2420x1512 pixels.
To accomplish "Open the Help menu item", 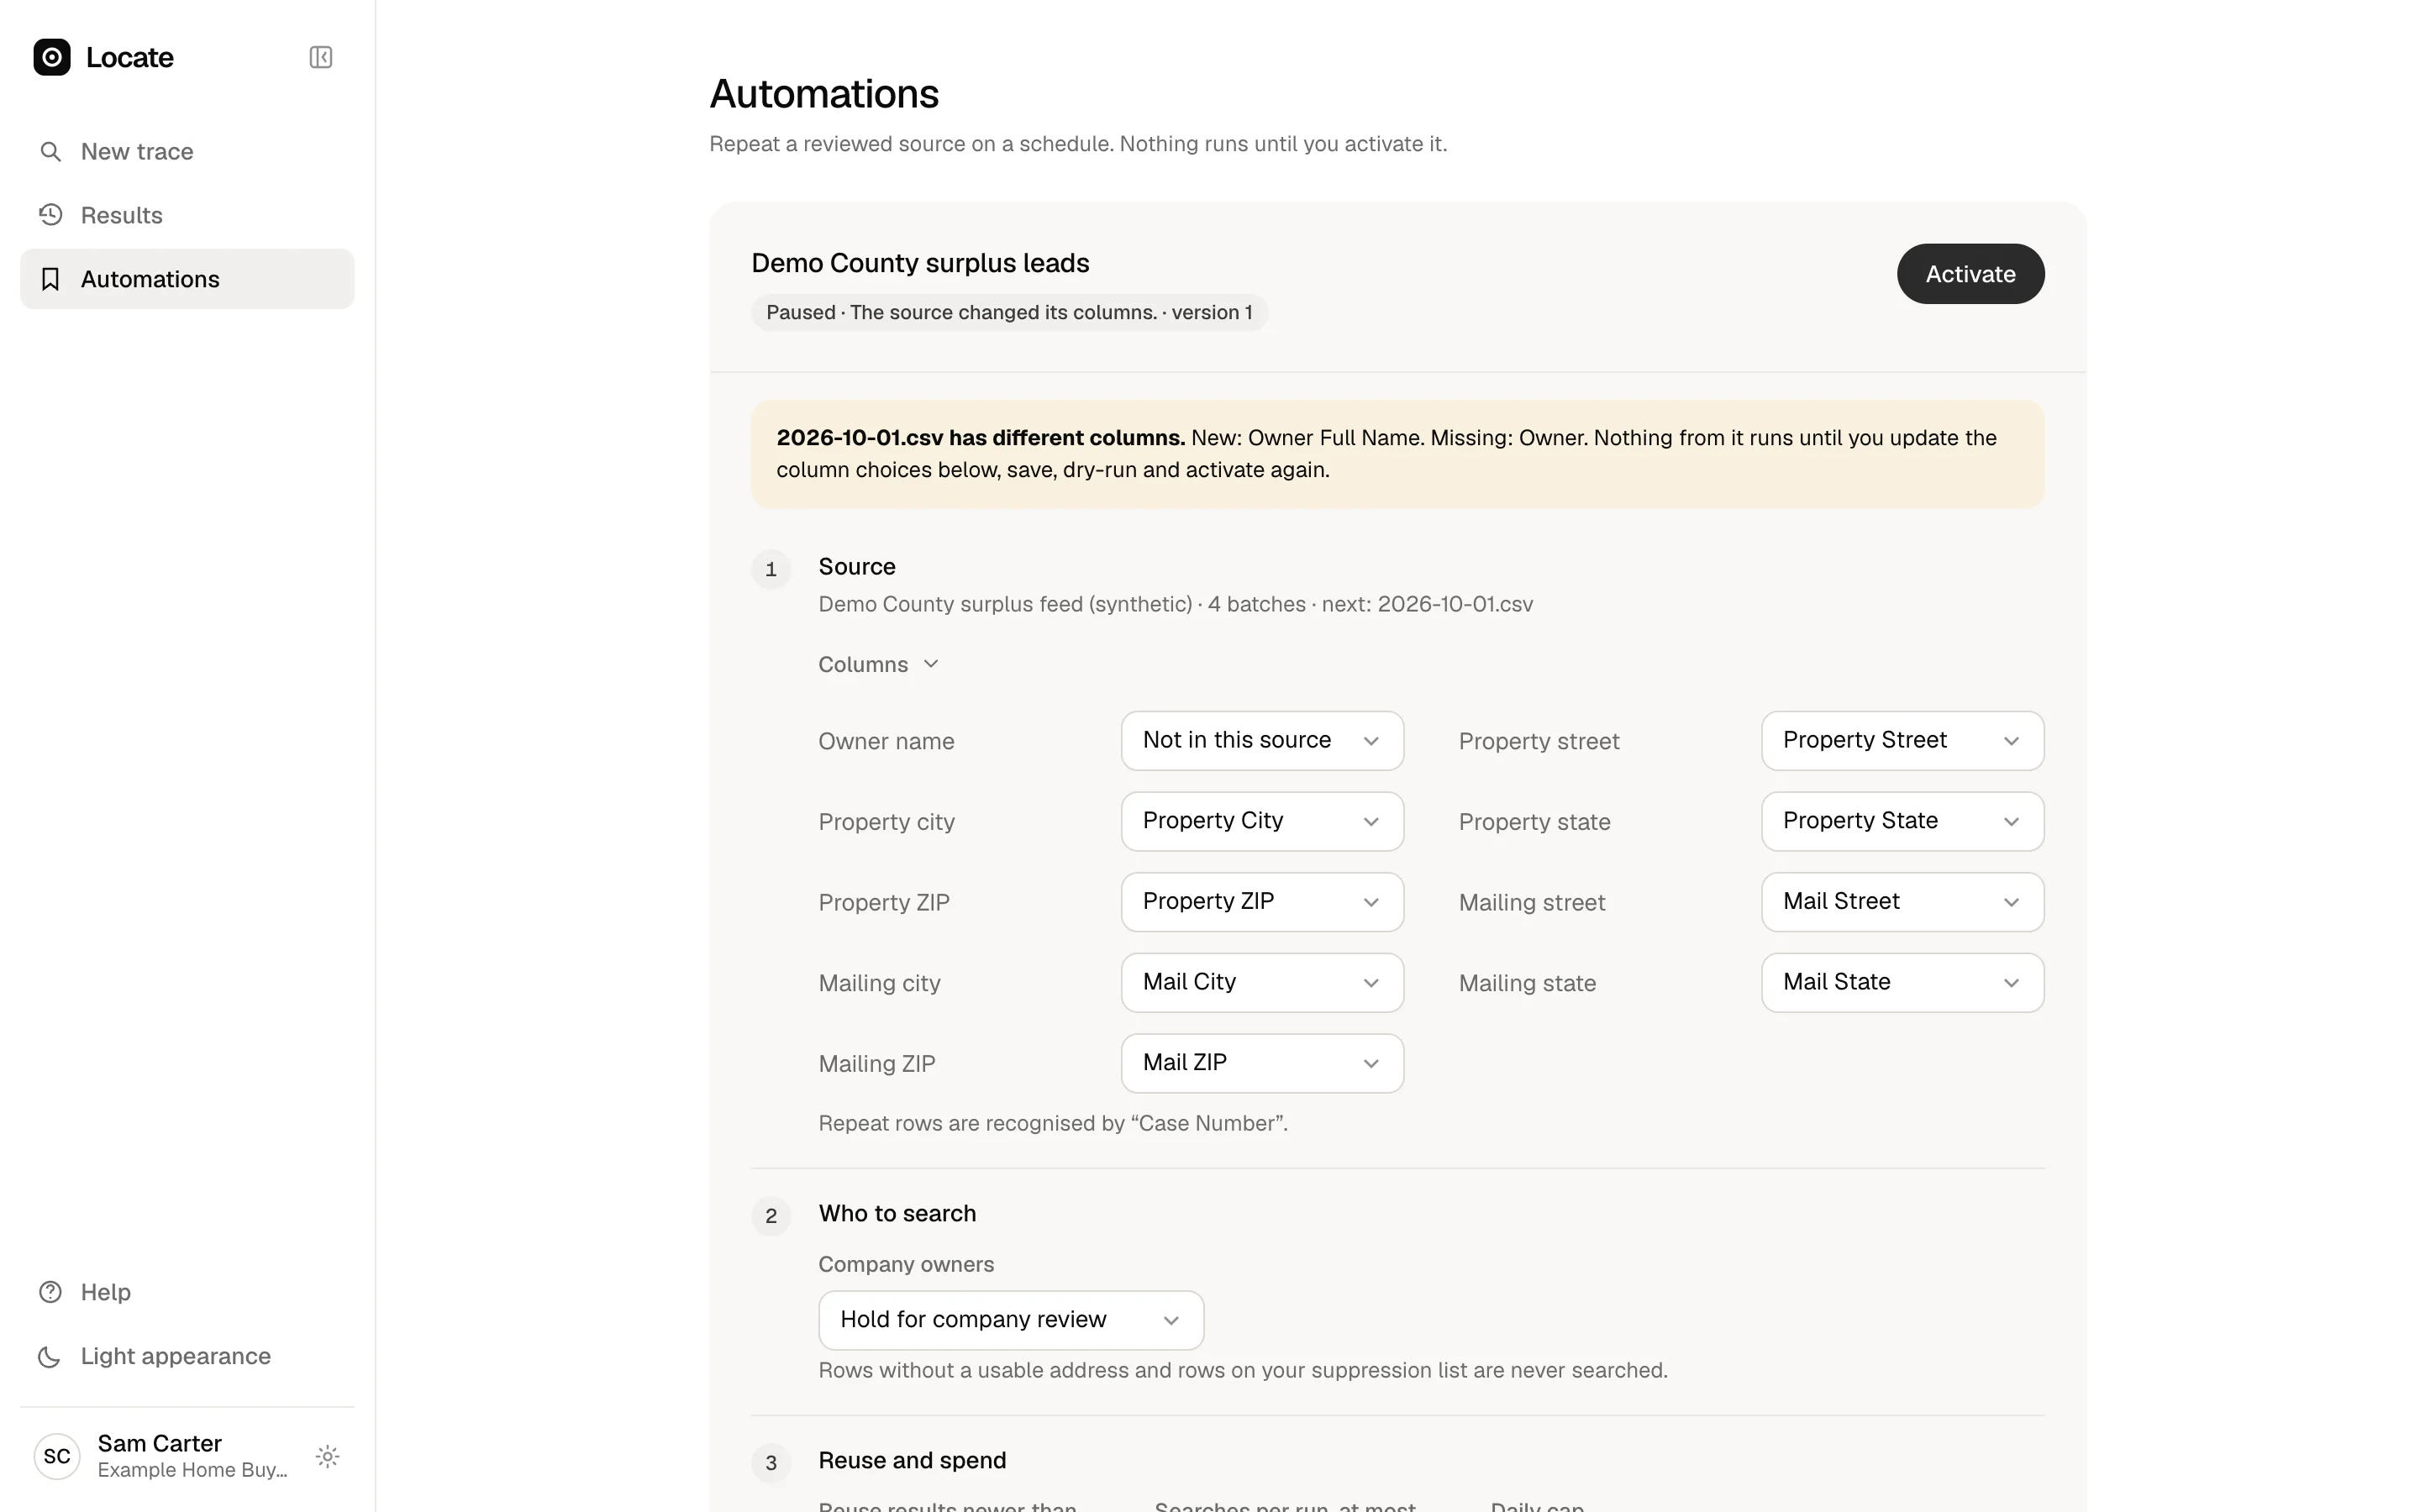I will click(x=187, y=1292).
